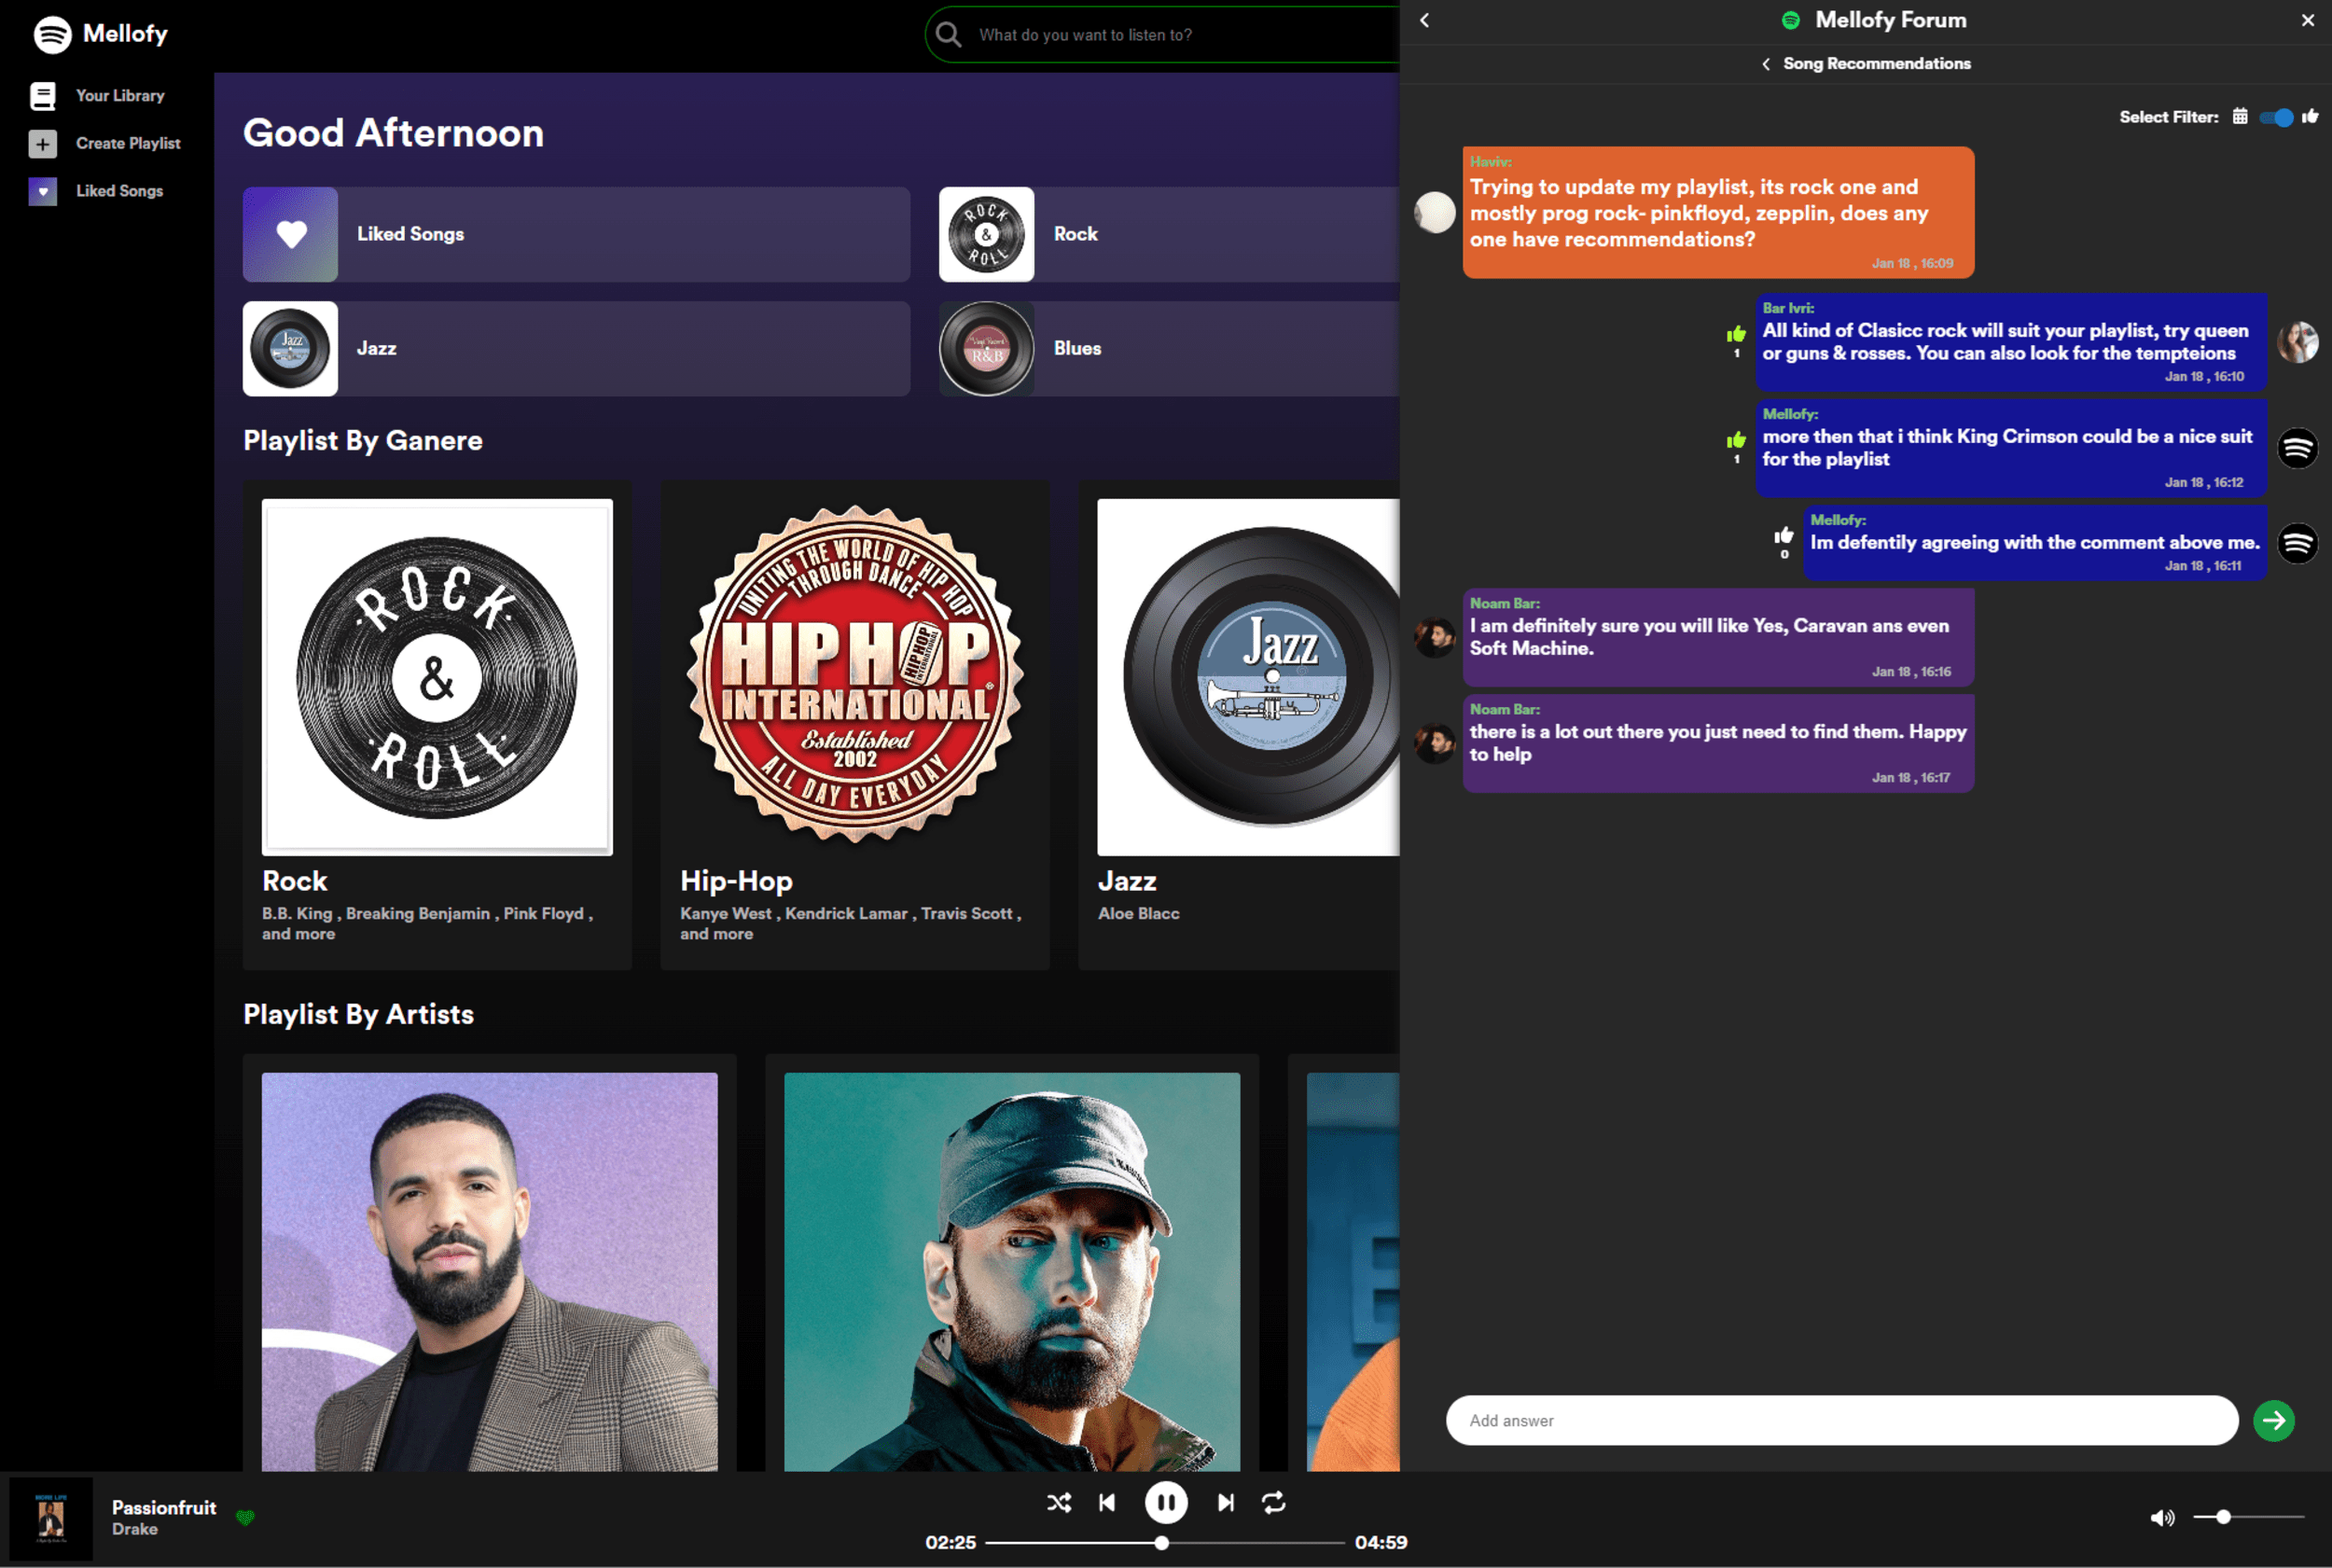Pause the currently playing song
Screen dimensions: 2332x1568
1166,1502
